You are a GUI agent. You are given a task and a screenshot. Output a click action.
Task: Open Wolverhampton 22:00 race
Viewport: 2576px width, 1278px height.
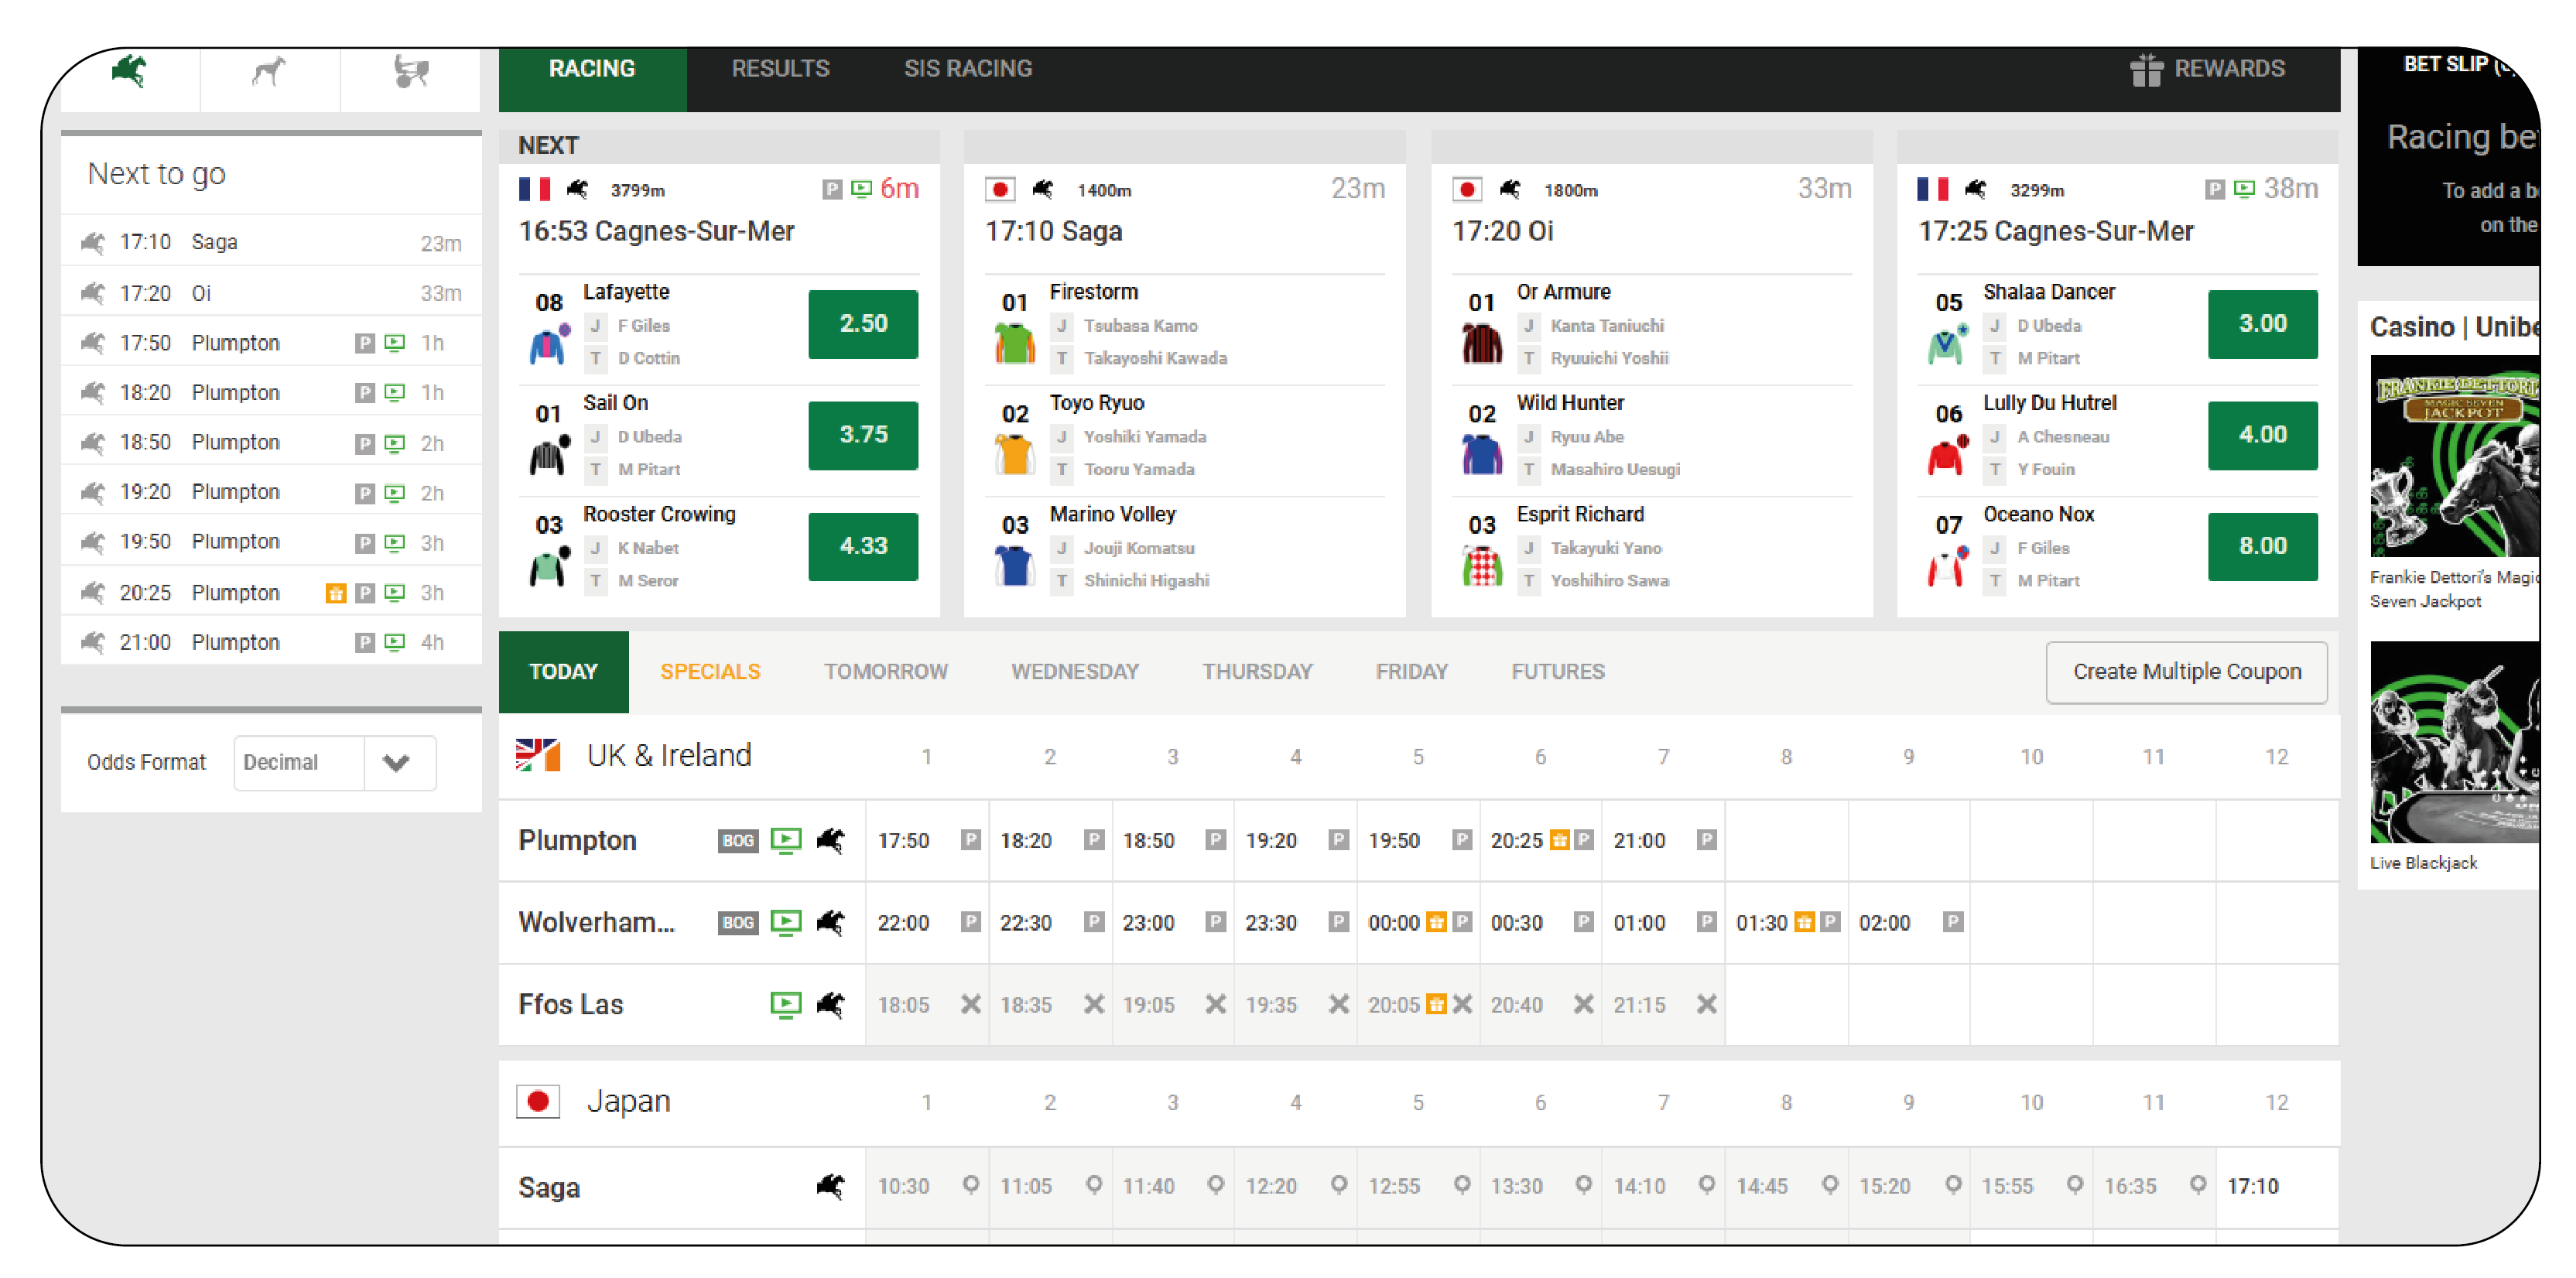[x=927, y=922]
